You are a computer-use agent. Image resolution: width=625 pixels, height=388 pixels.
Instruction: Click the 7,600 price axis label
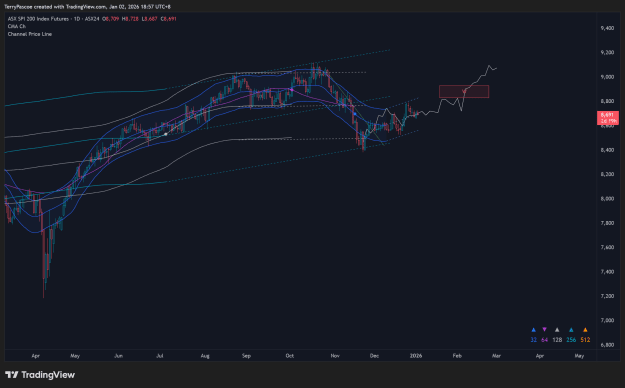click(607, 247)
